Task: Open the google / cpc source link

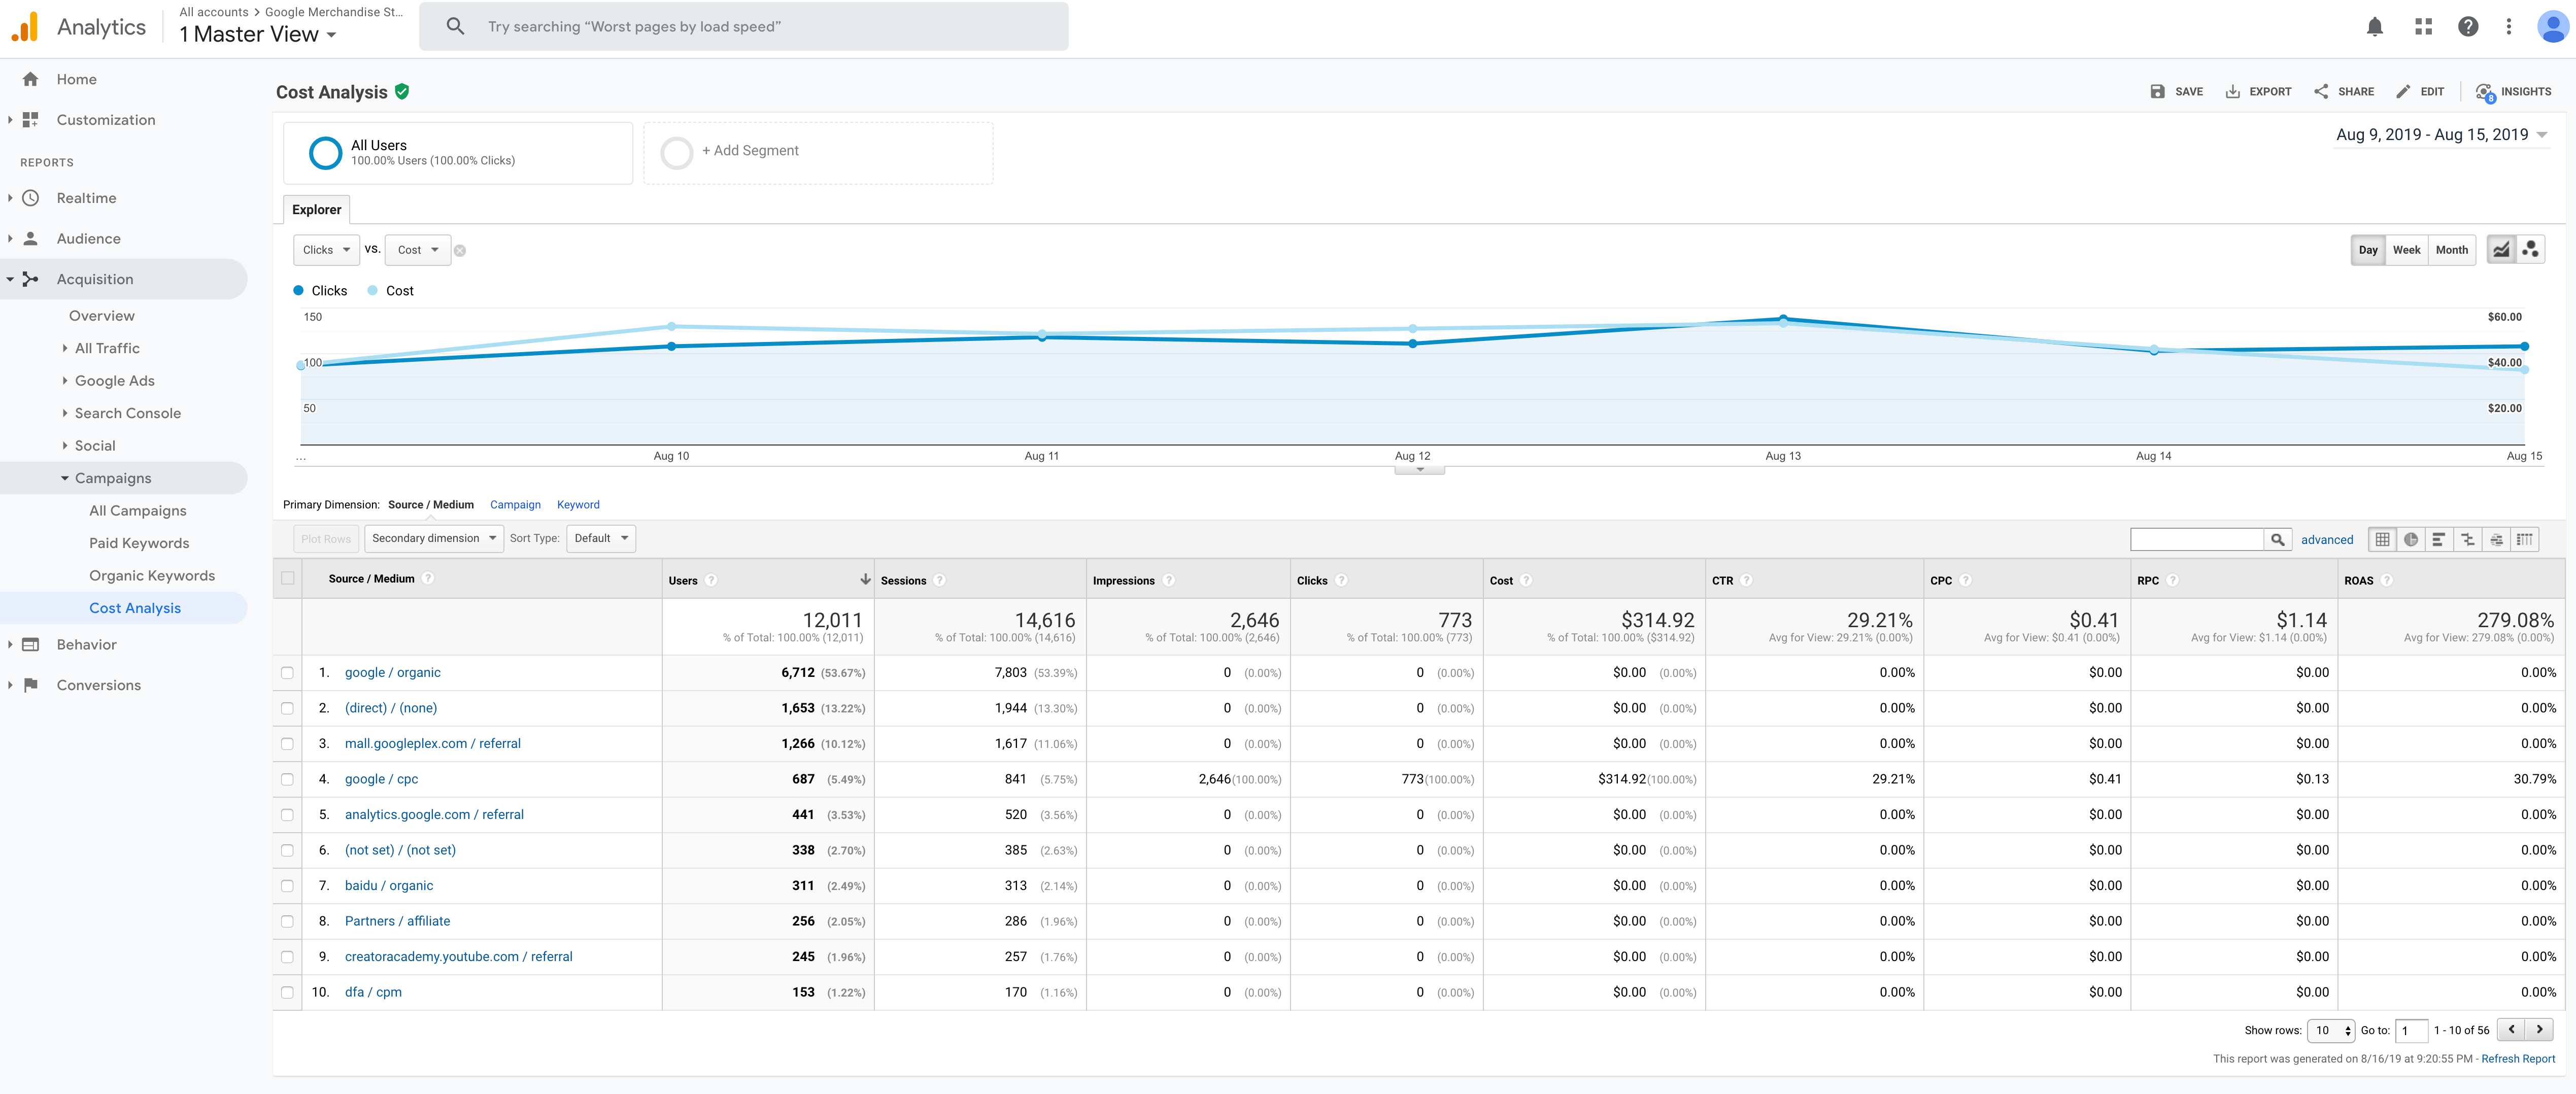Action: click(381, 779)
